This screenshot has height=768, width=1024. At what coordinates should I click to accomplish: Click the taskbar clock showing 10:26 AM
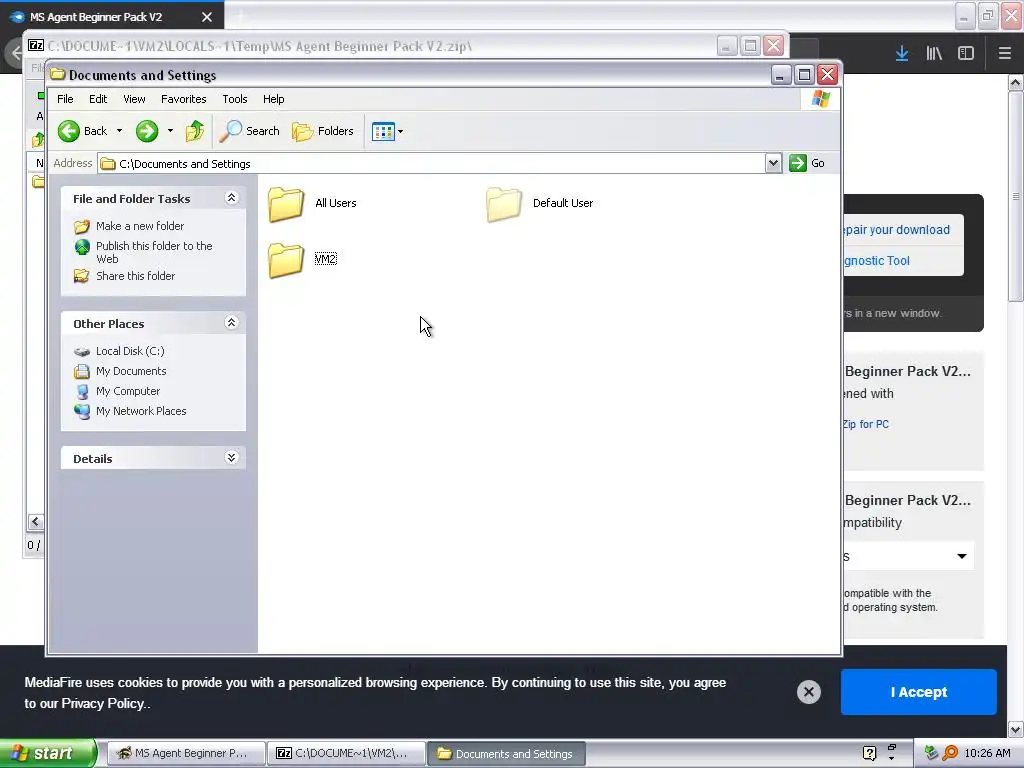tap(987, 754)
